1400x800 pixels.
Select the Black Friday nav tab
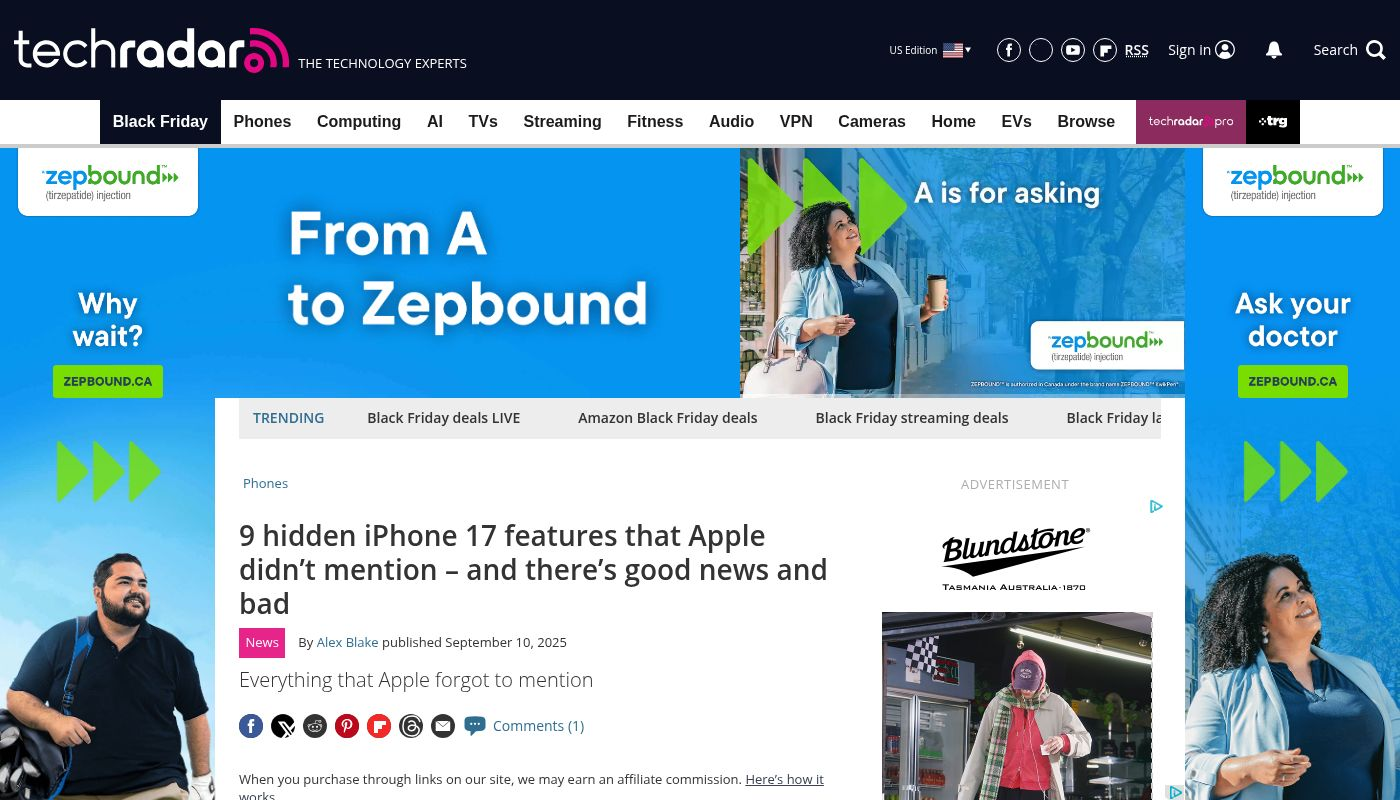point(160,122)
